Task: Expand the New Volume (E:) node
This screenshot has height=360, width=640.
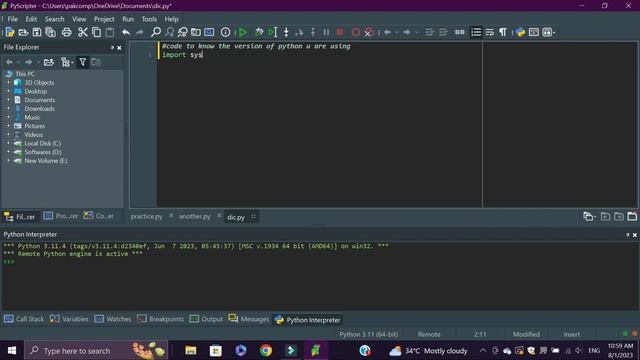Action: click(8, 161)
